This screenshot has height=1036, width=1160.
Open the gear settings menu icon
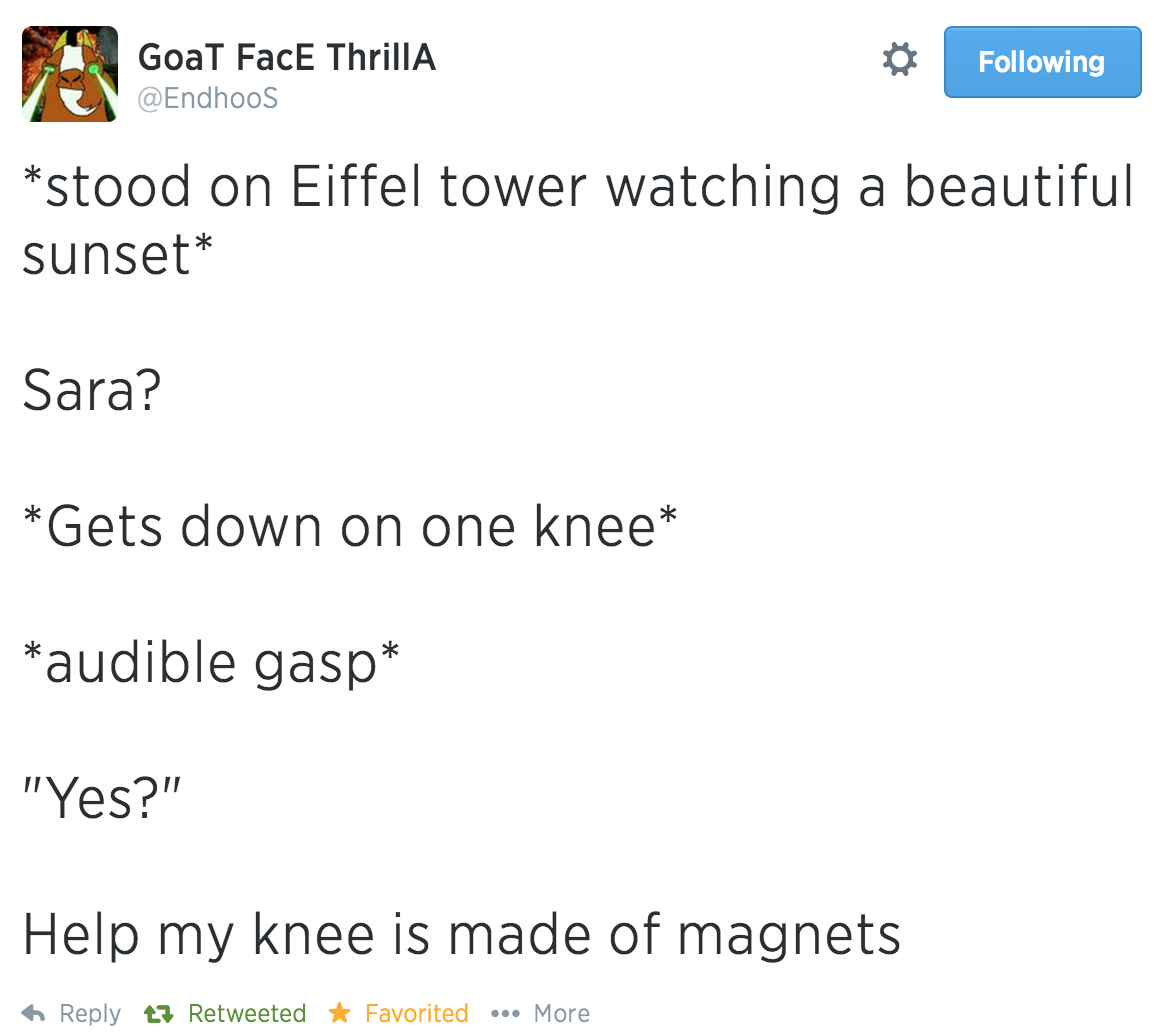click(x=900, y=59)
